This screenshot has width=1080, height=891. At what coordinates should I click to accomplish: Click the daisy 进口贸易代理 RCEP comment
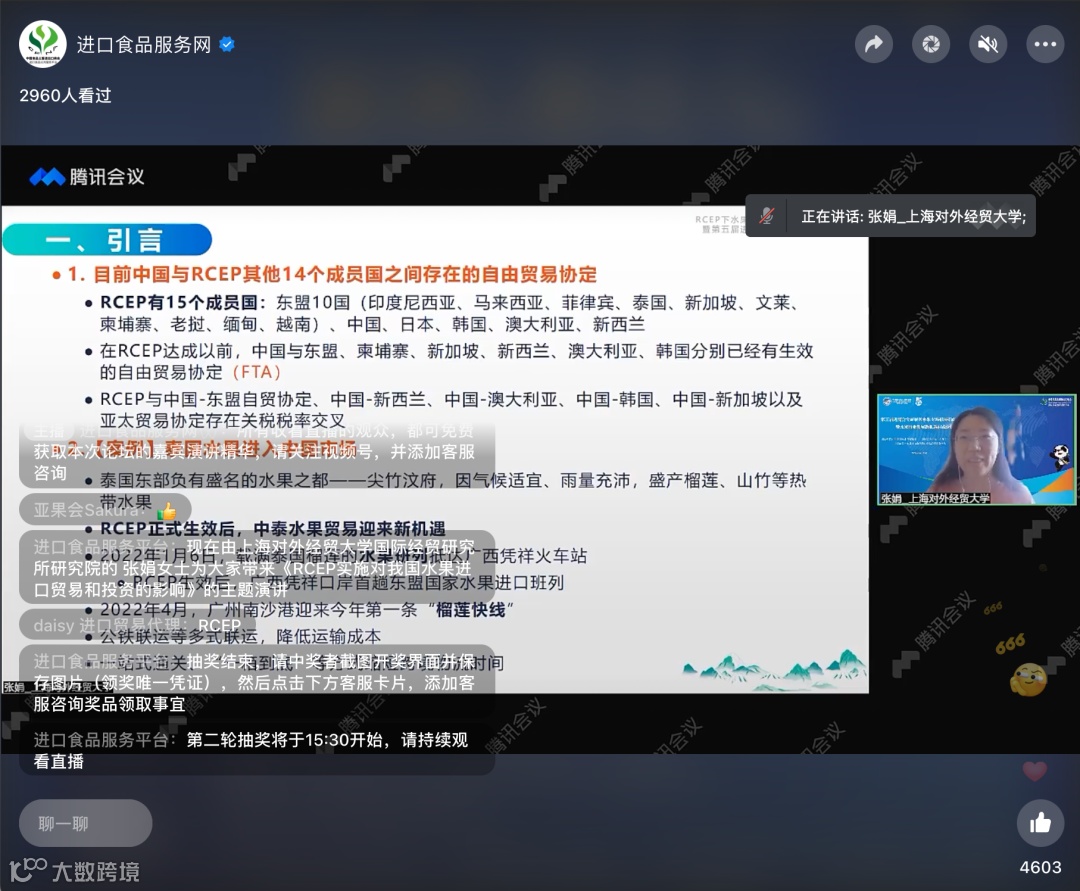pyautogui.click(x=138, y=625)
